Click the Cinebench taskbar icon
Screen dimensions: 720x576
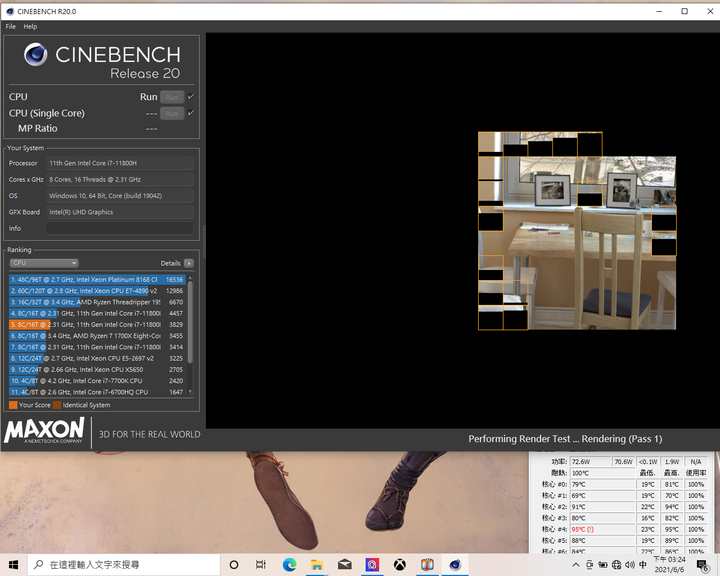[x=455, y=565]
